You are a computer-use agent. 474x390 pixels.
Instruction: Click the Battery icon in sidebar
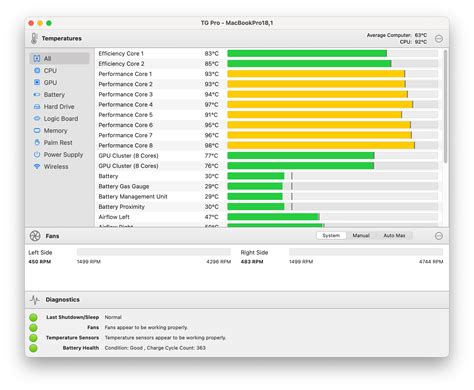tap(37, 95)
